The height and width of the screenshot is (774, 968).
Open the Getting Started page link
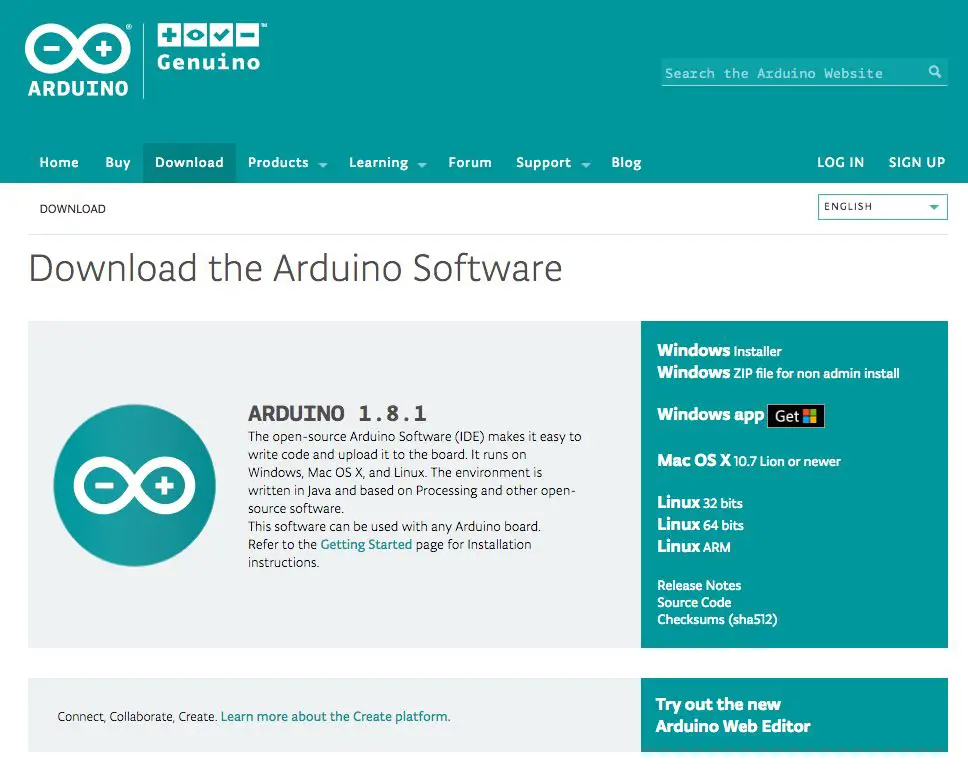(x=366, y=544)
